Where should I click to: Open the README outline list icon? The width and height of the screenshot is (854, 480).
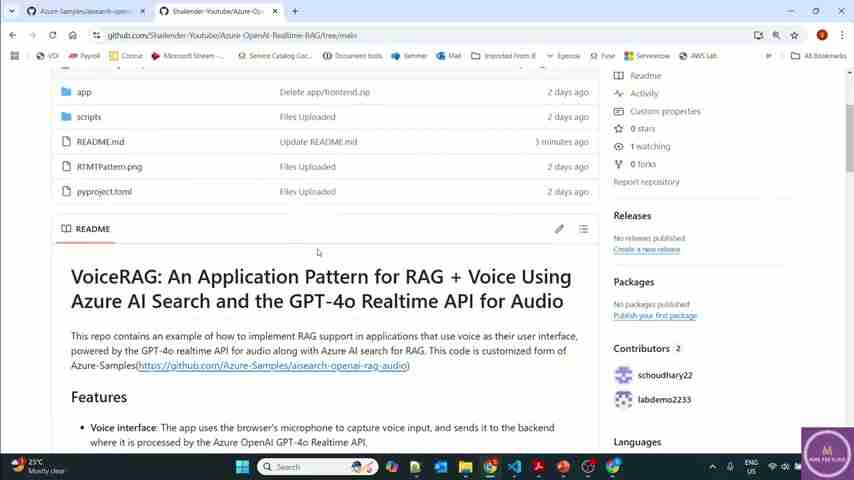583,229
